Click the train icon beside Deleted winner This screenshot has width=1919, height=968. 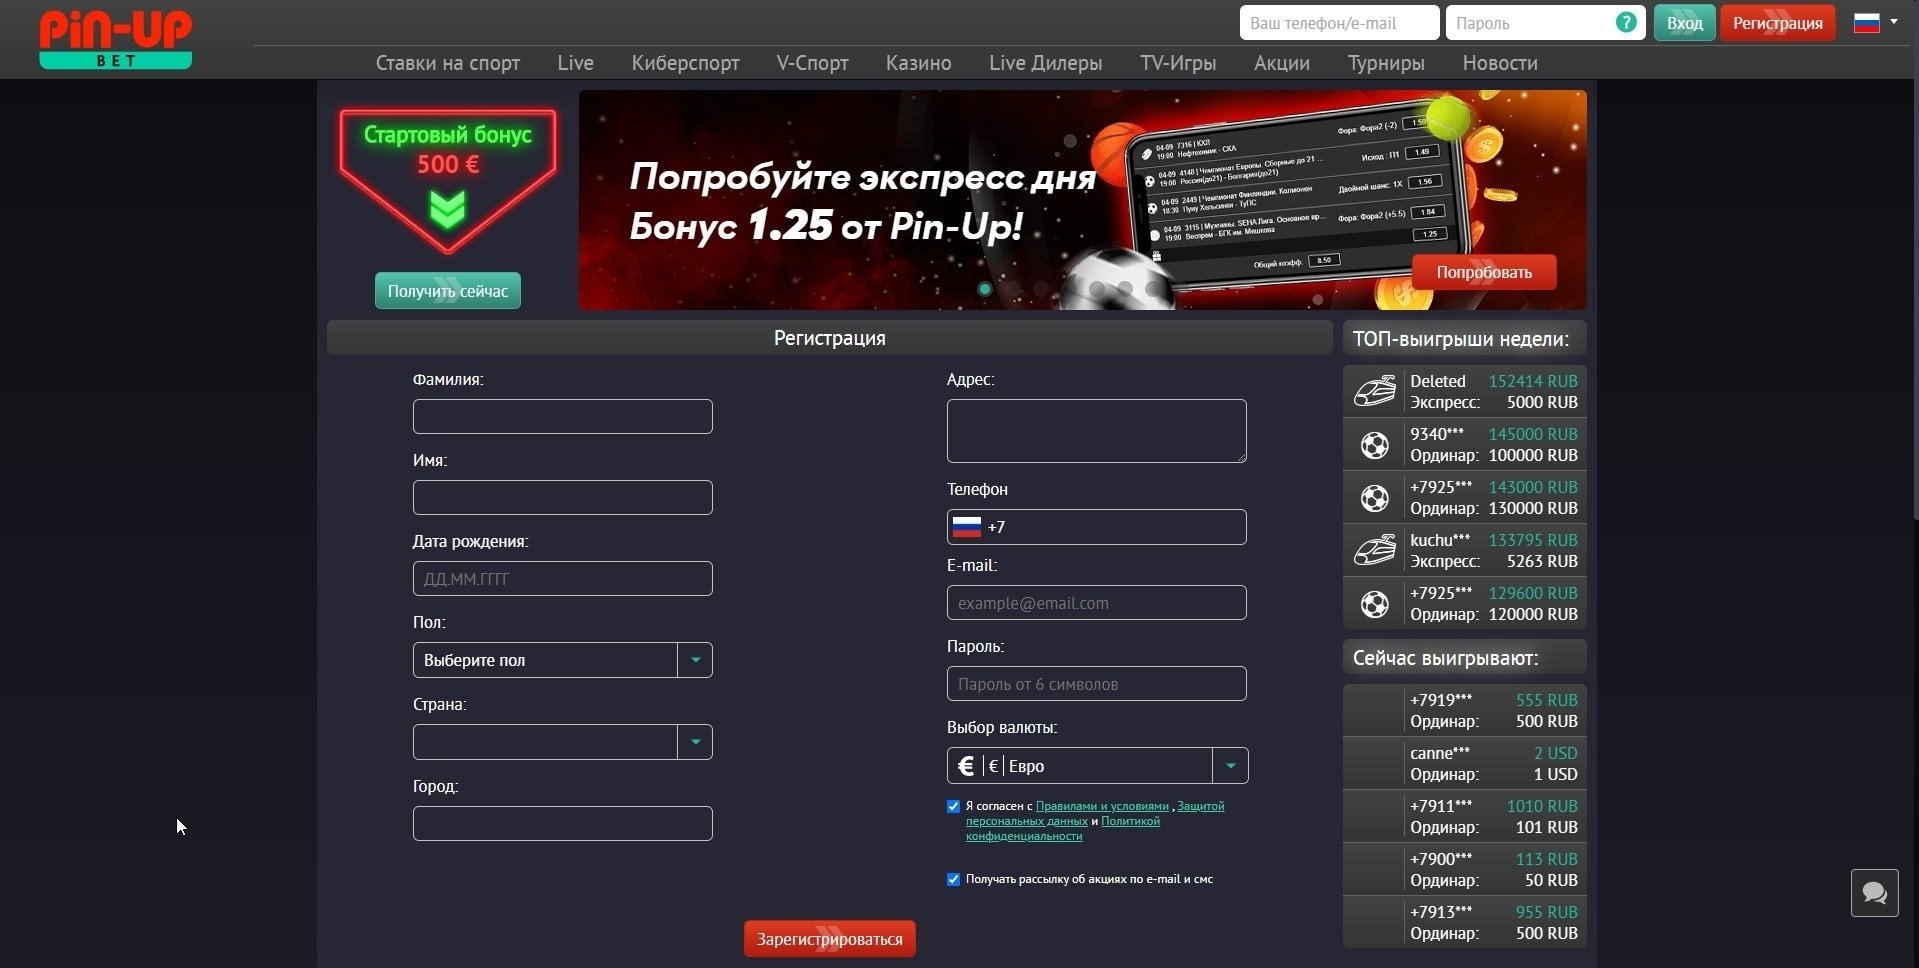point(1375,391)
